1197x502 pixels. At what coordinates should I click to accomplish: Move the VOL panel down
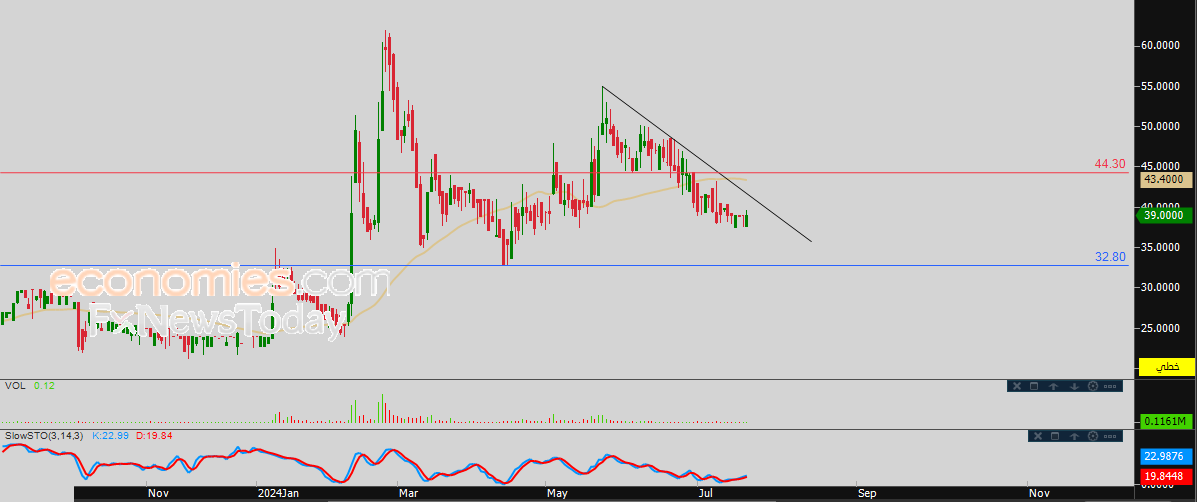tap(1073, 386)
